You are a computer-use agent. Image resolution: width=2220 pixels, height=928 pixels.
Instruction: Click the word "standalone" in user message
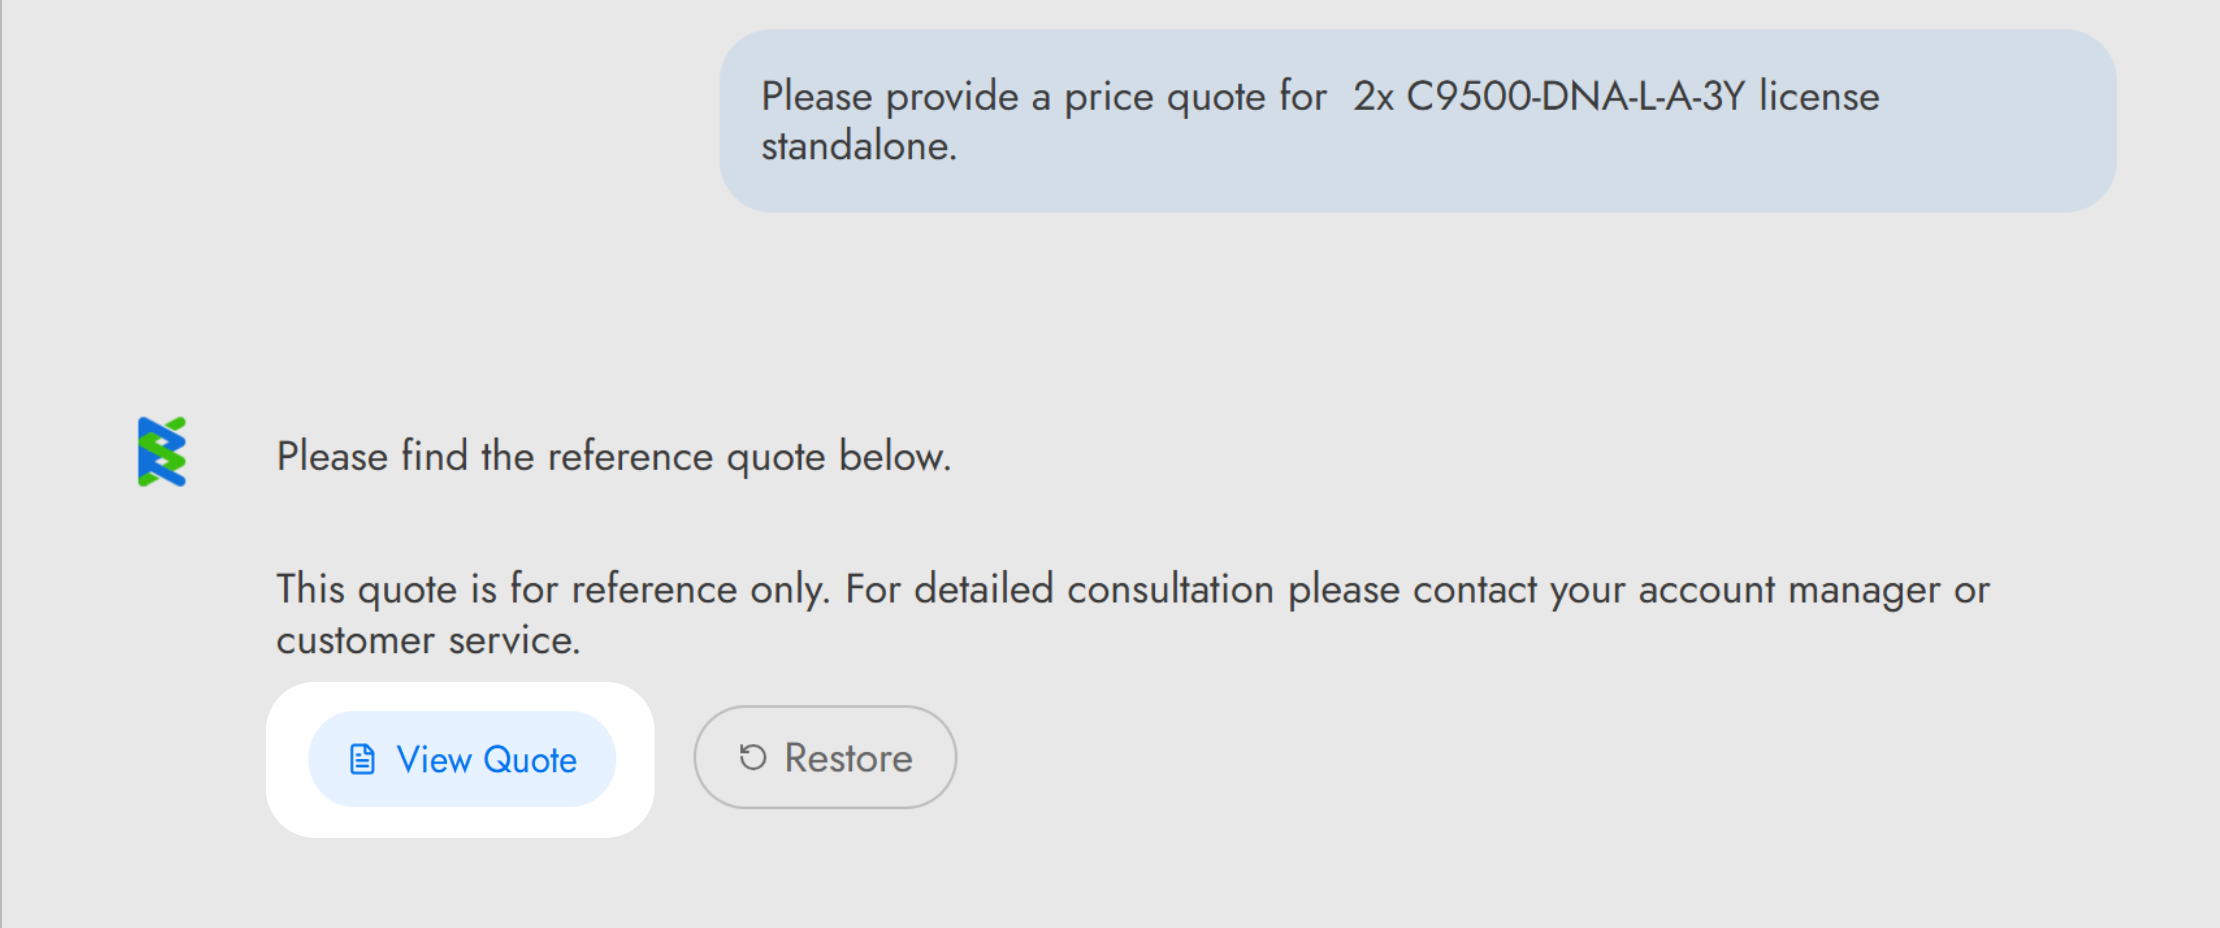tap(858, 146)
